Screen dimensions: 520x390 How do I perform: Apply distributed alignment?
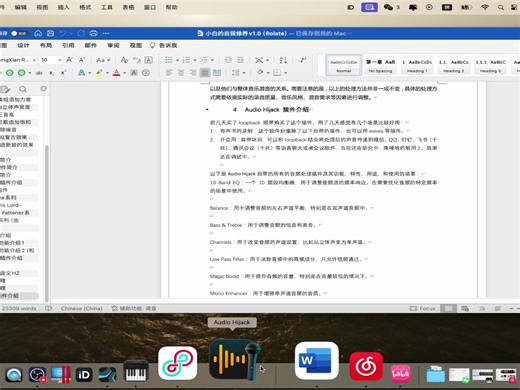point(217,73)
